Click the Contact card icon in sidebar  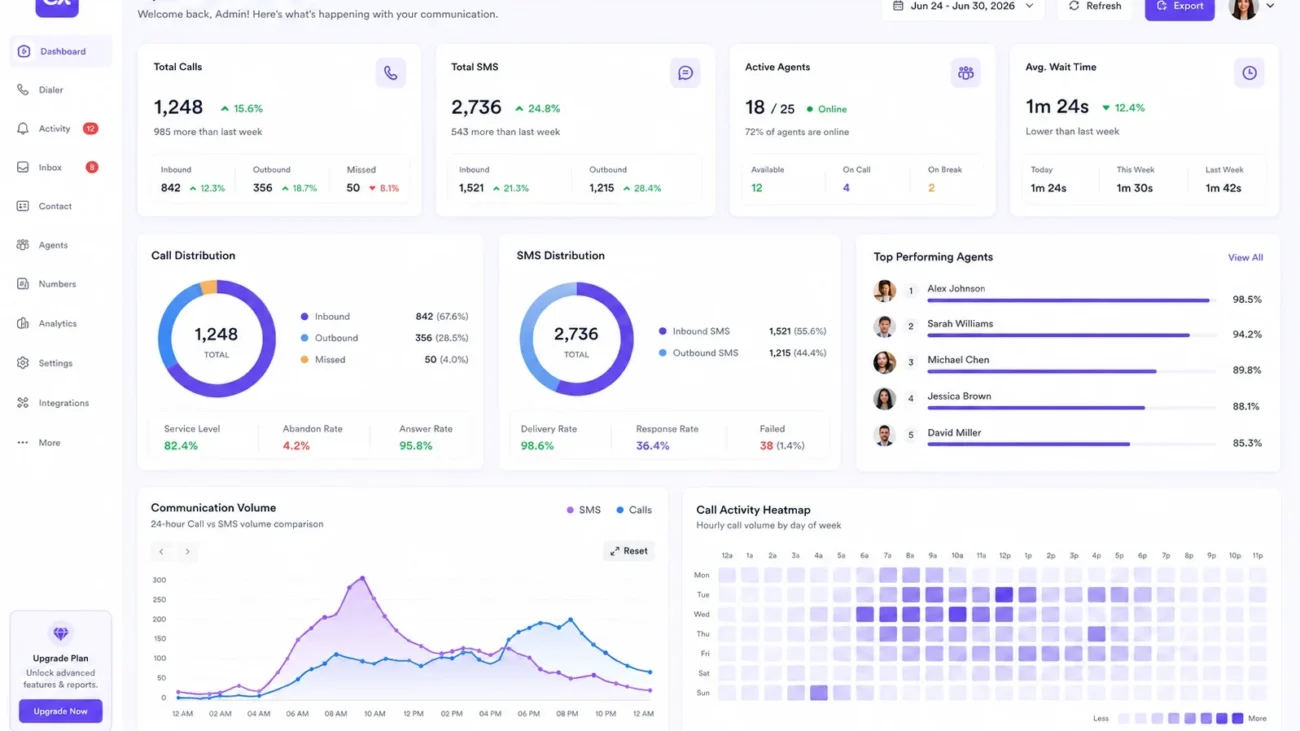tap(23, 207)
